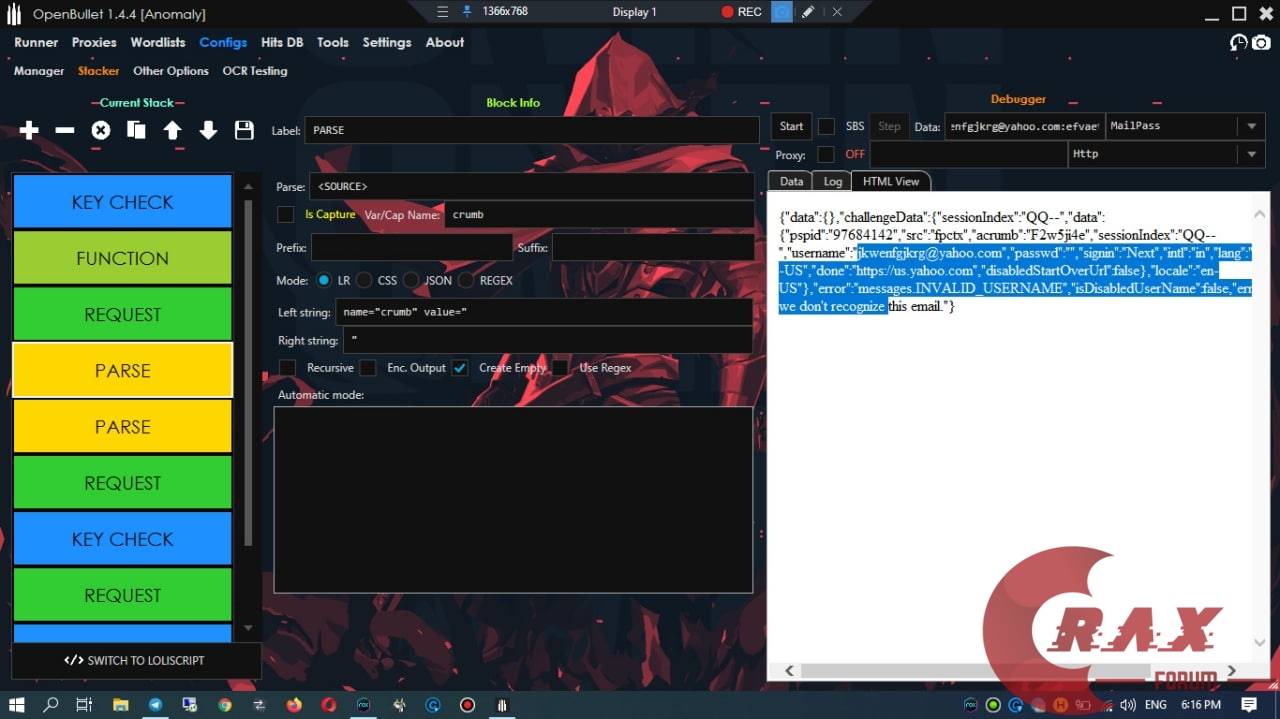The image size is (1280, 719).
Task: Open File Explorer from the taskbar
Action: (x=120, y=705)
